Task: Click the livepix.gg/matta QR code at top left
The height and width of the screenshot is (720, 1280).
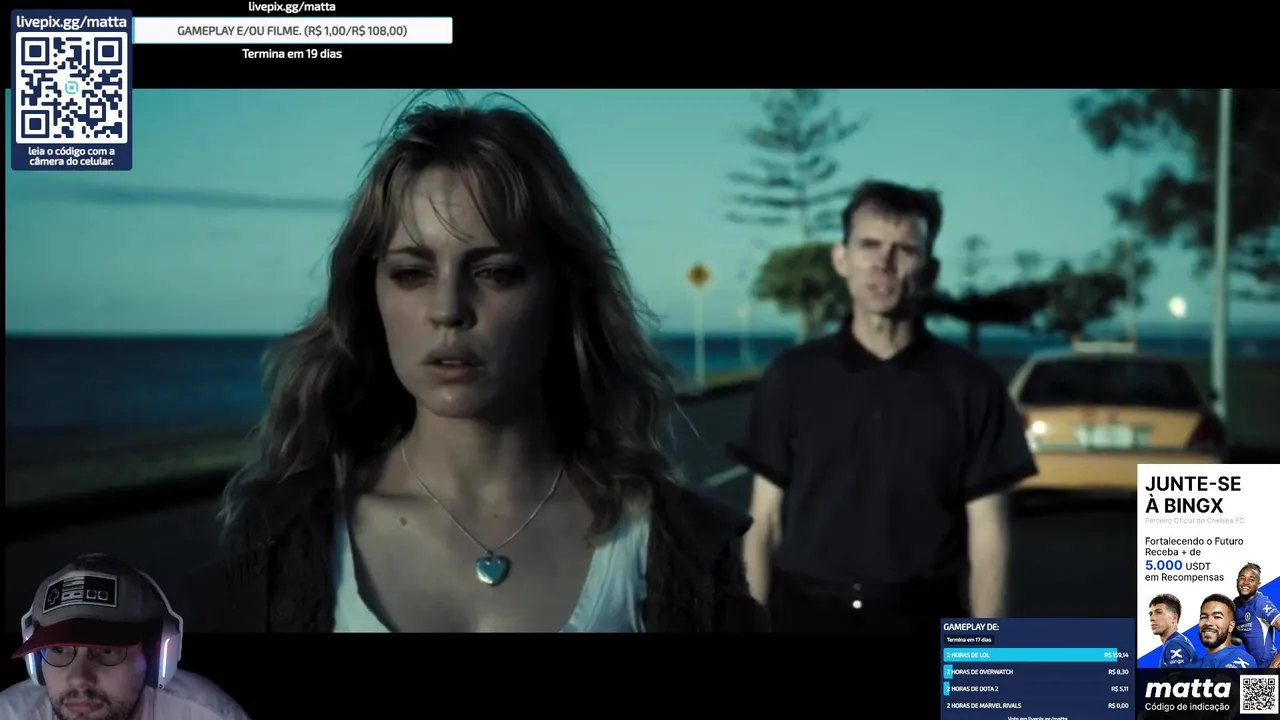Action: pyautogui.click(x=71, y=88)
